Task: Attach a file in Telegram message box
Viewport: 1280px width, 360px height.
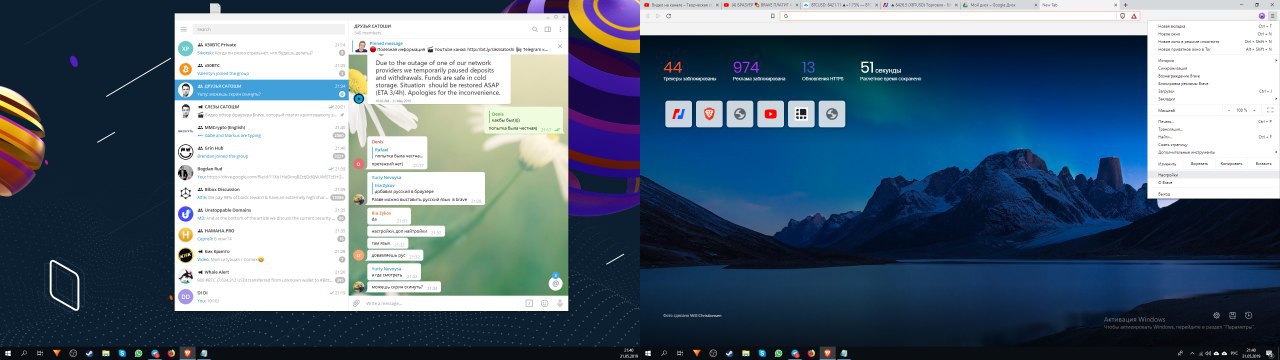Action: [356, 303]
